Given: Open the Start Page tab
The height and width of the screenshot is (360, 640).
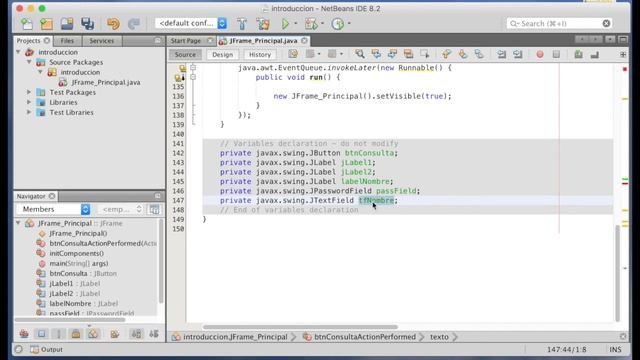Looking at the screenshot, I should (x=186, y=40).
